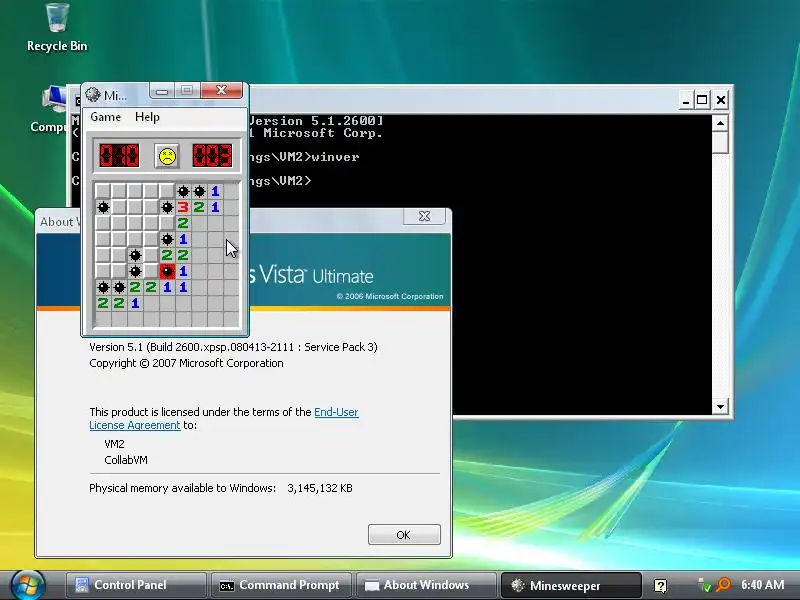This screenshot has height=600, width=800.
Task: Open the End-User License Agreement link
Action: [x=224, y=418]
